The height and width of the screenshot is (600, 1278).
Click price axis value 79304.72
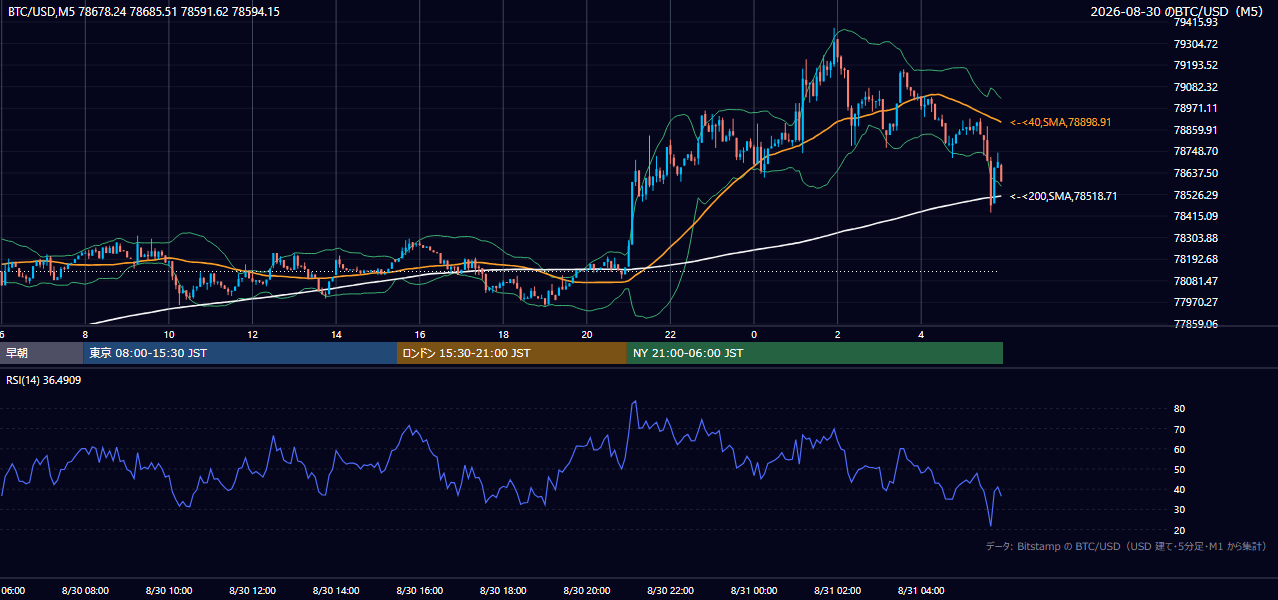pos(1195,44)
